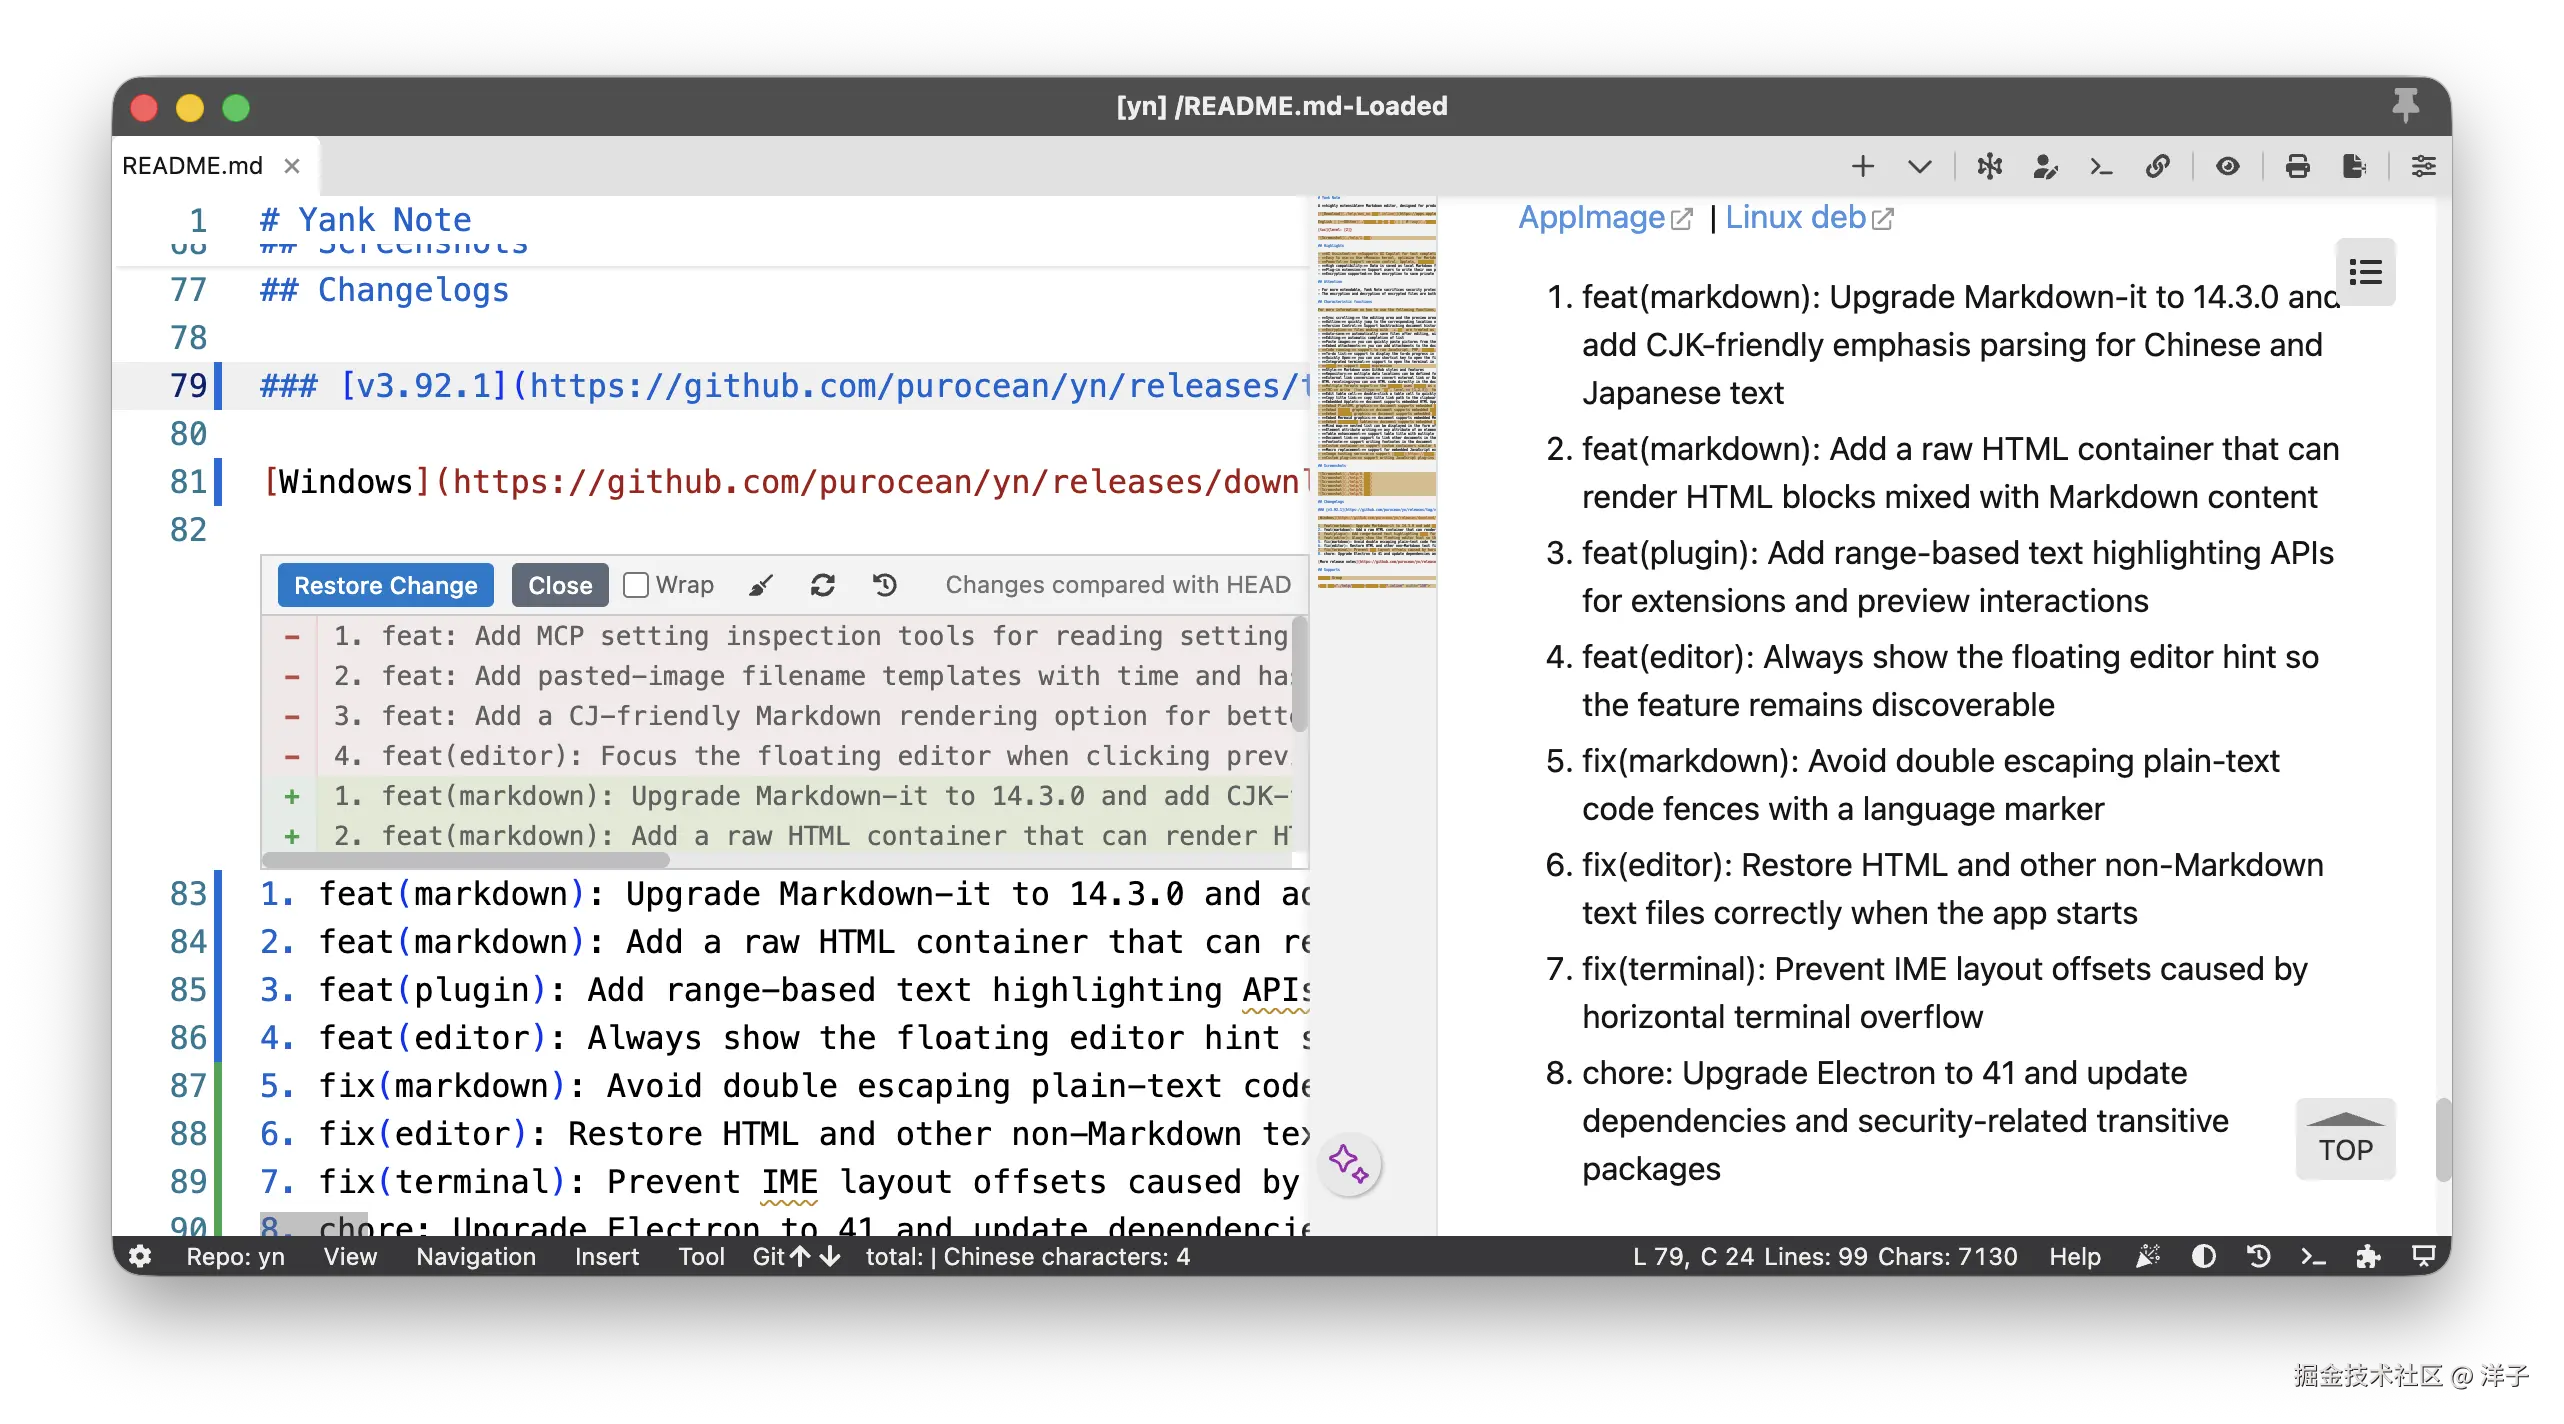Viewport: 2564px width, 1424px height.
Task: Click the history icon in the status bar
Action: [2258, 1256]
